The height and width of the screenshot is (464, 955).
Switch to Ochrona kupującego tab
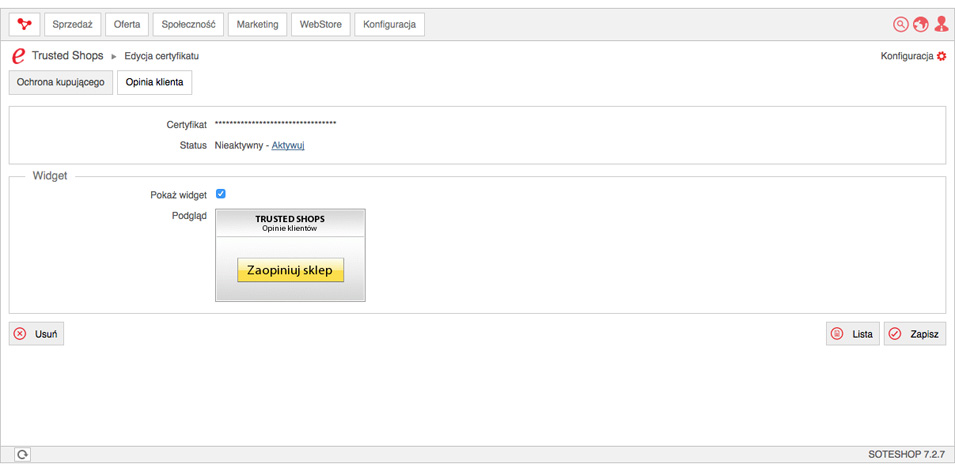(x=61, y=82)
